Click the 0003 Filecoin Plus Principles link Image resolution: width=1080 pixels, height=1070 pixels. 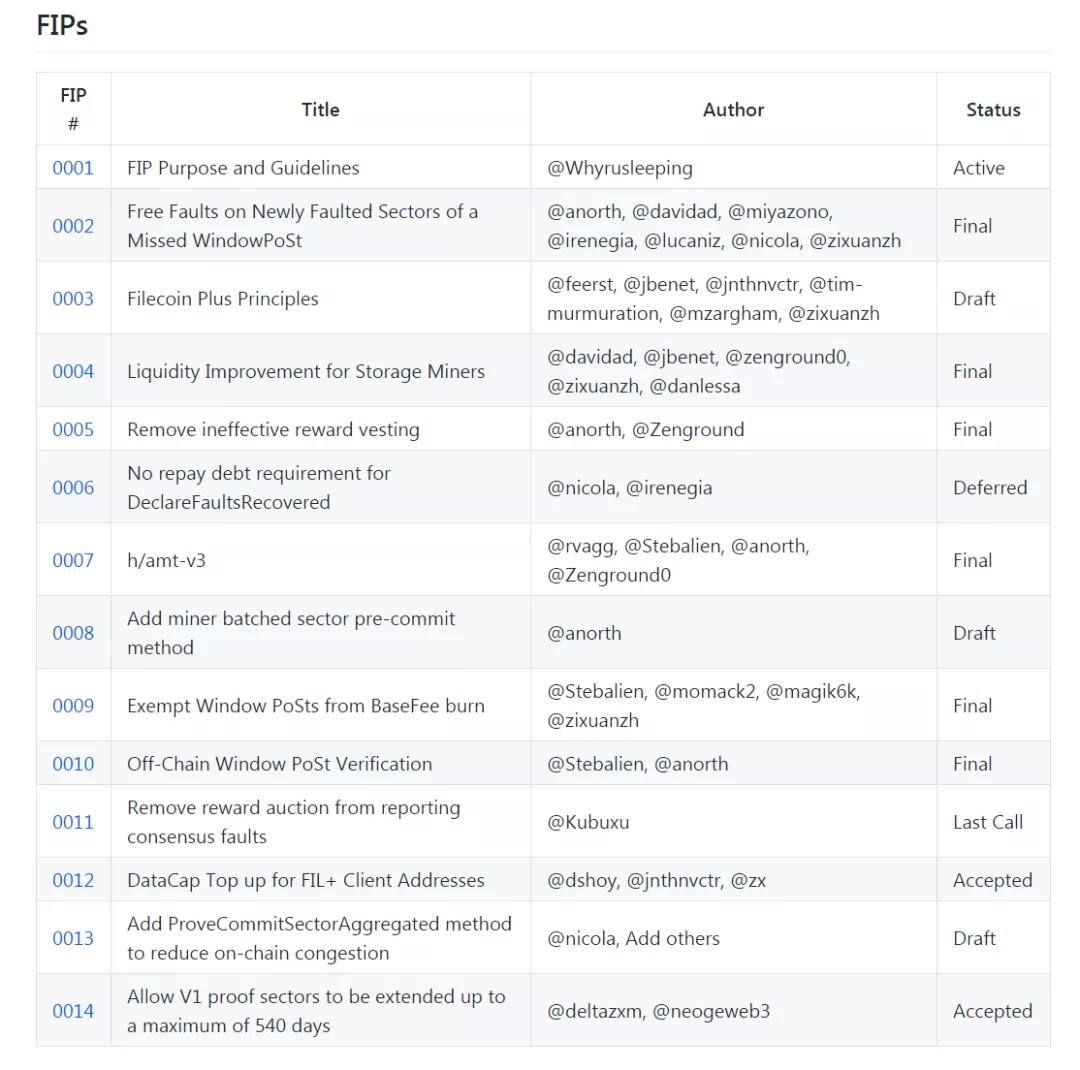(x=73, y=298)
